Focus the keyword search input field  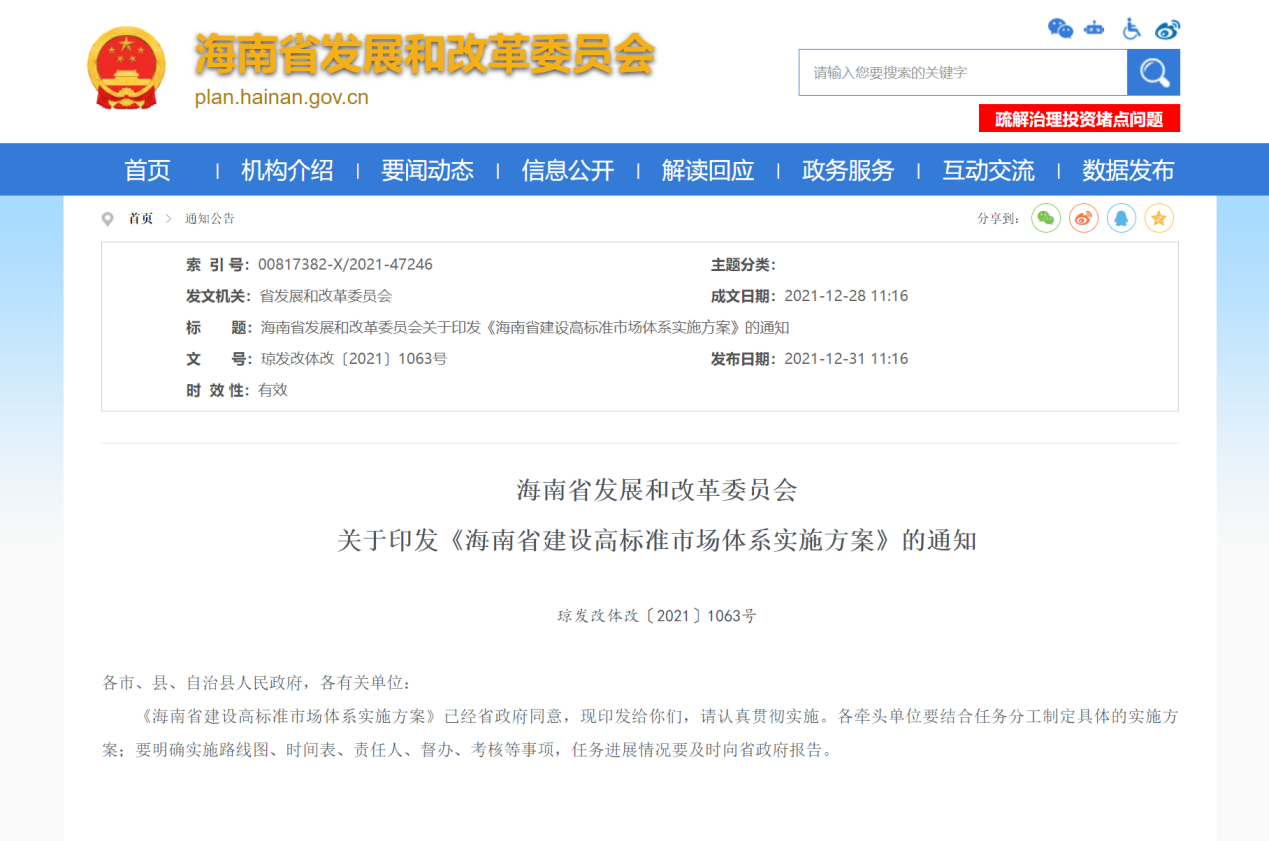click(962, 73)
